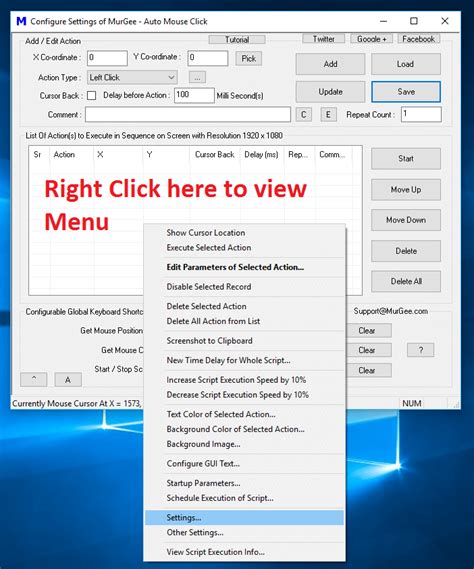
Task: Choose Schedule Execution of Script
Action: click(244, 498)
